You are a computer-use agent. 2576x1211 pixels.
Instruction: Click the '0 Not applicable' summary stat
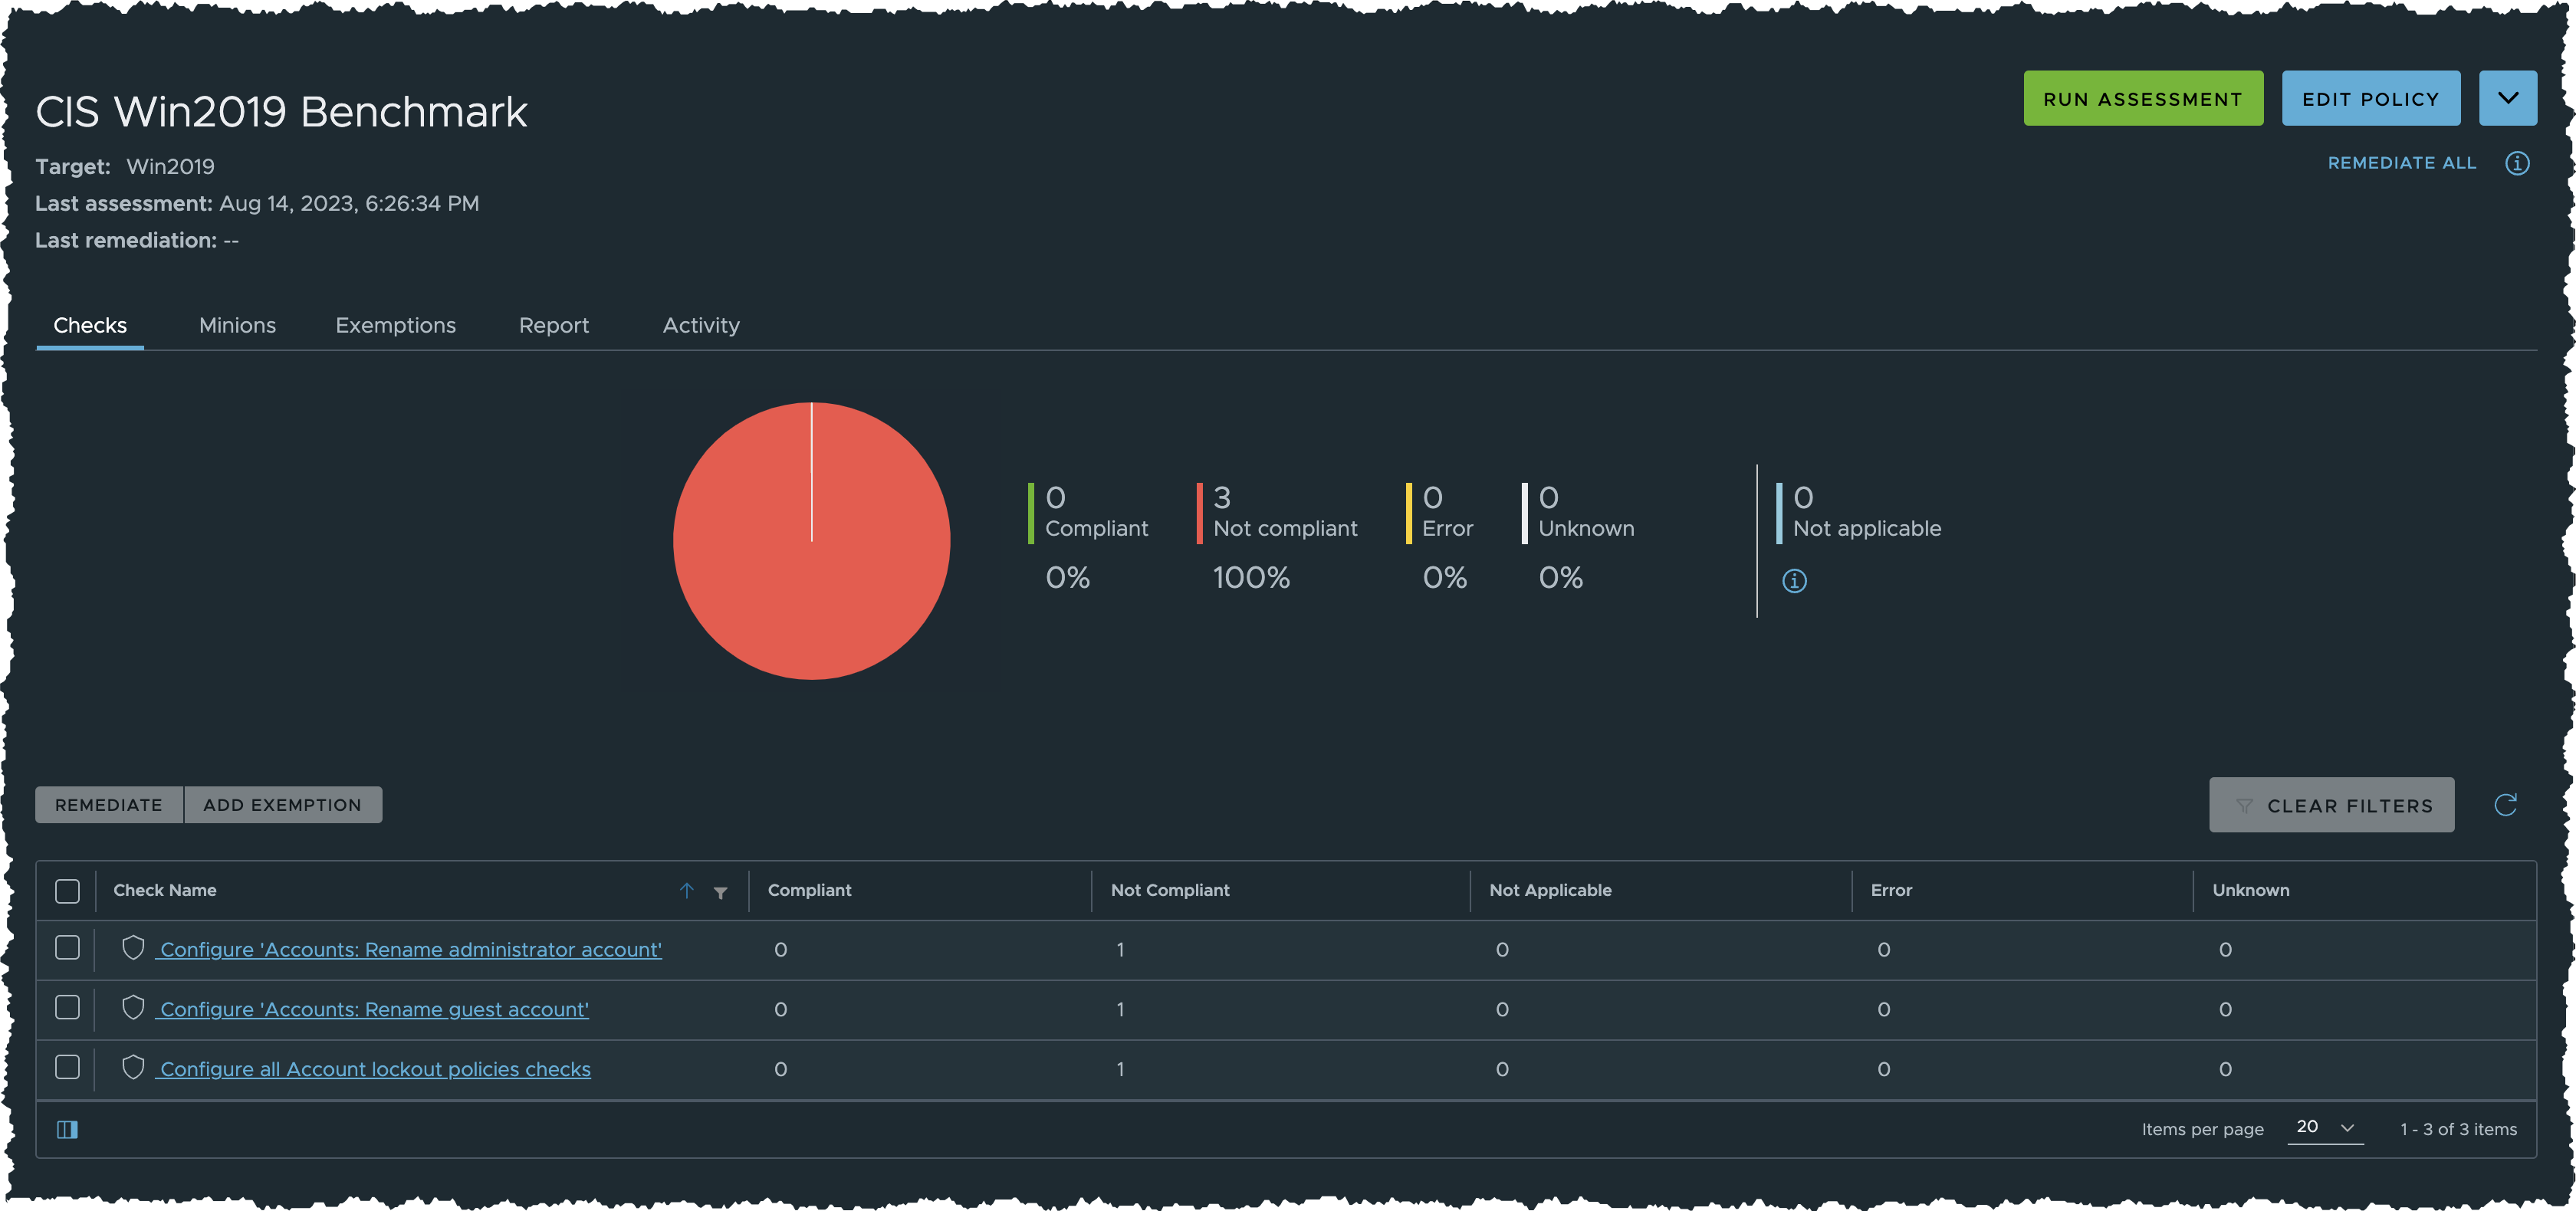[x=1859, y=513]
